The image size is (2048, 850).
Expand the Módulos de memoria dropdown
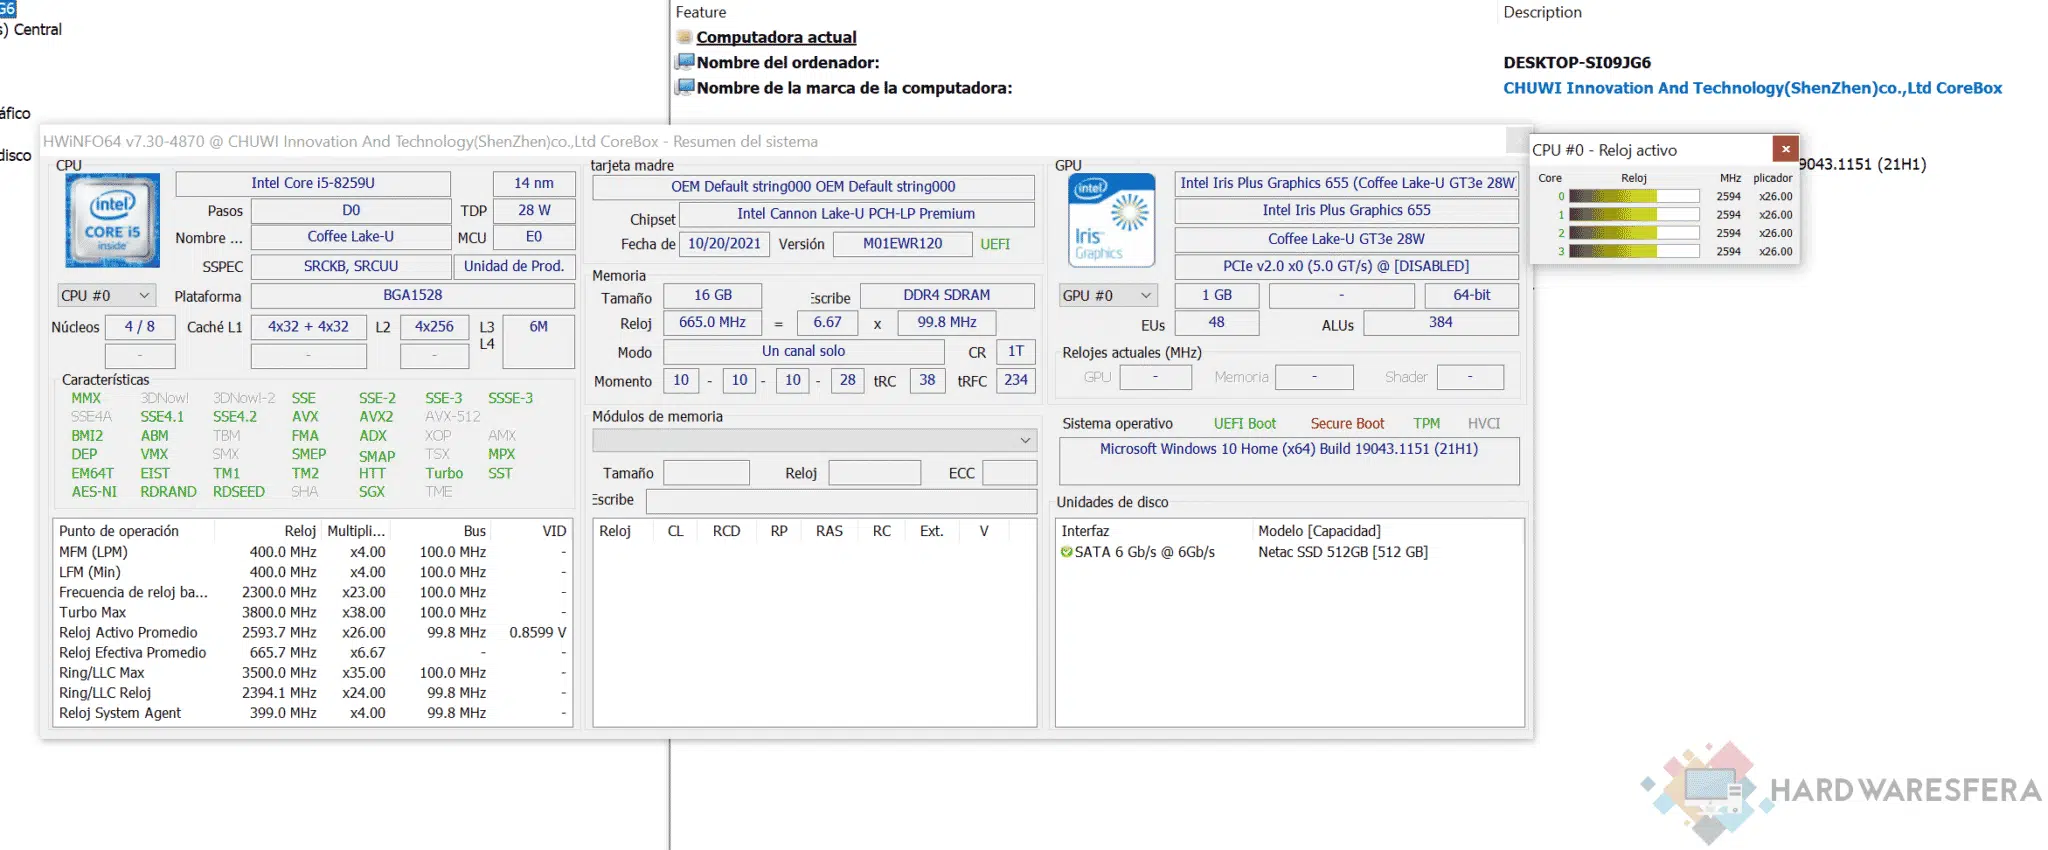(x=814, y=440)
